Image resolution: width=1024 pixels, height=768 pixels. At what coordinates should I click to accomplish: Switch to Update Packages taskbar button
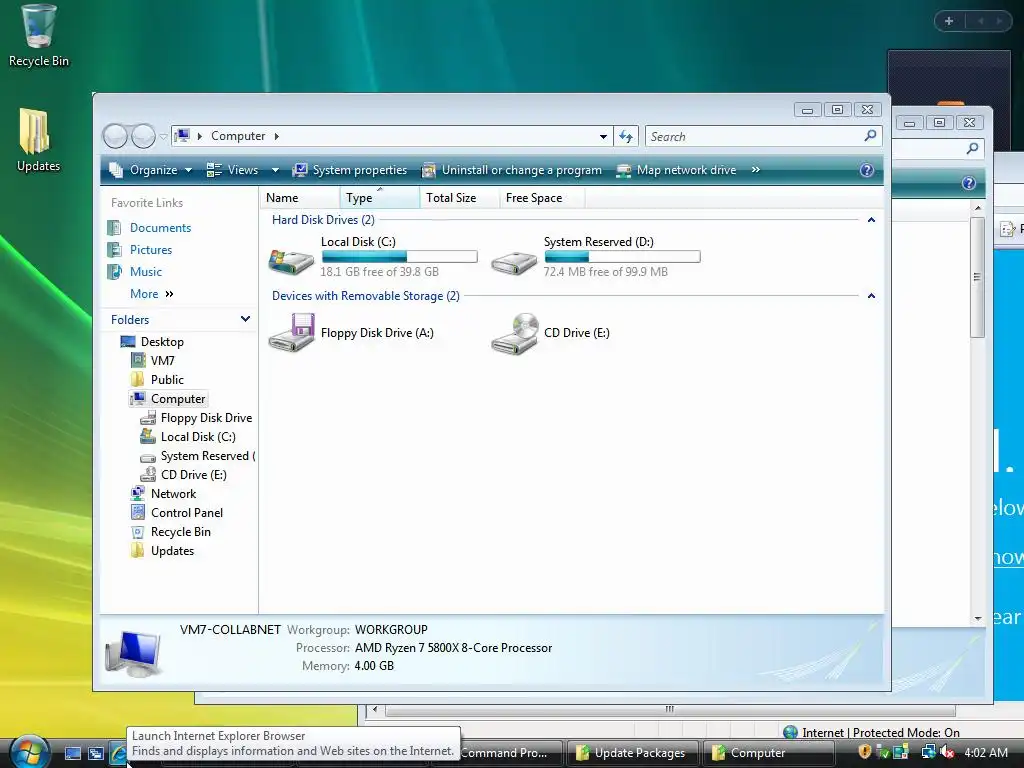(x=632, y=753)
